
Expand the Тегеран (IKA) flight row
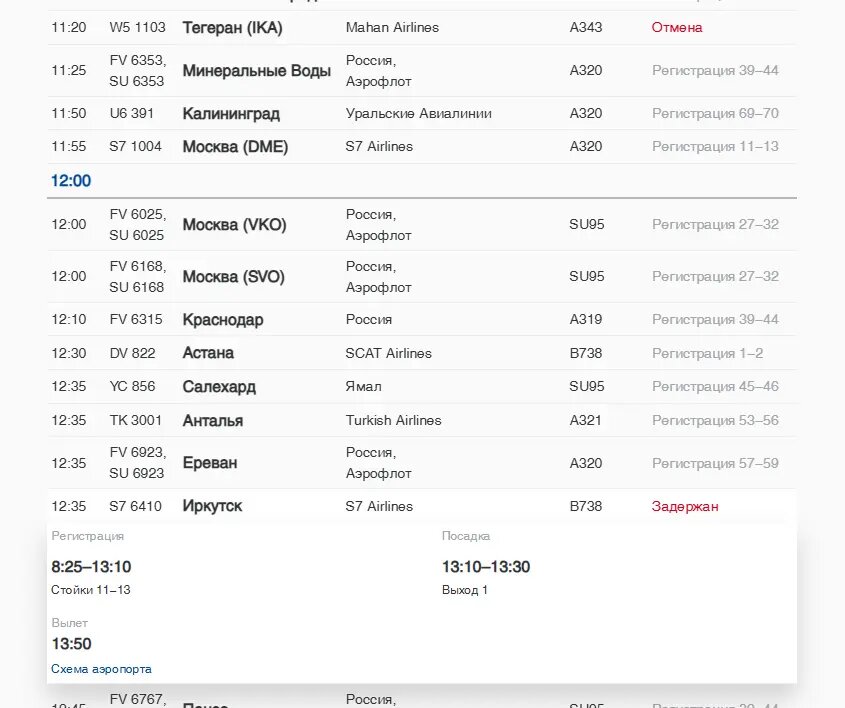(422, 27)
